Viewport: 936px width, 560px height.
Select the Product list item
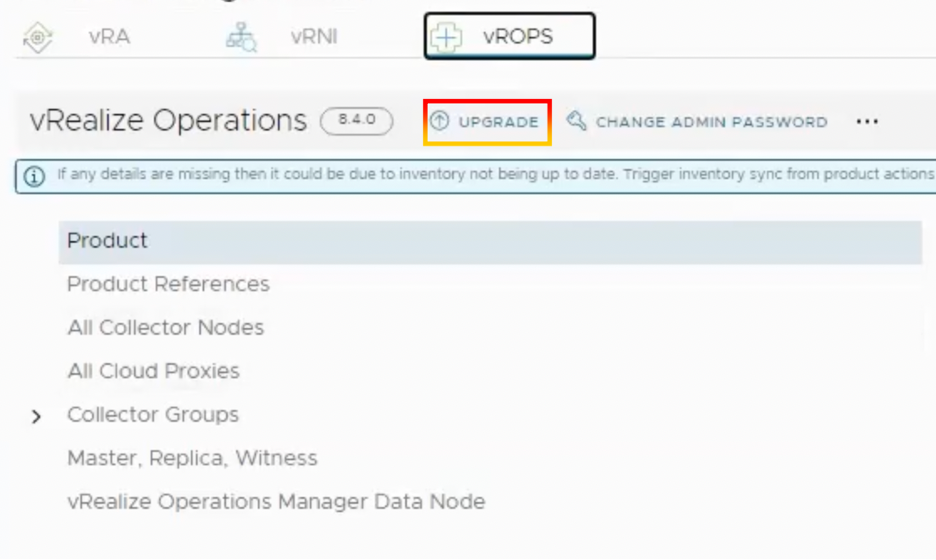click(108, 241)
